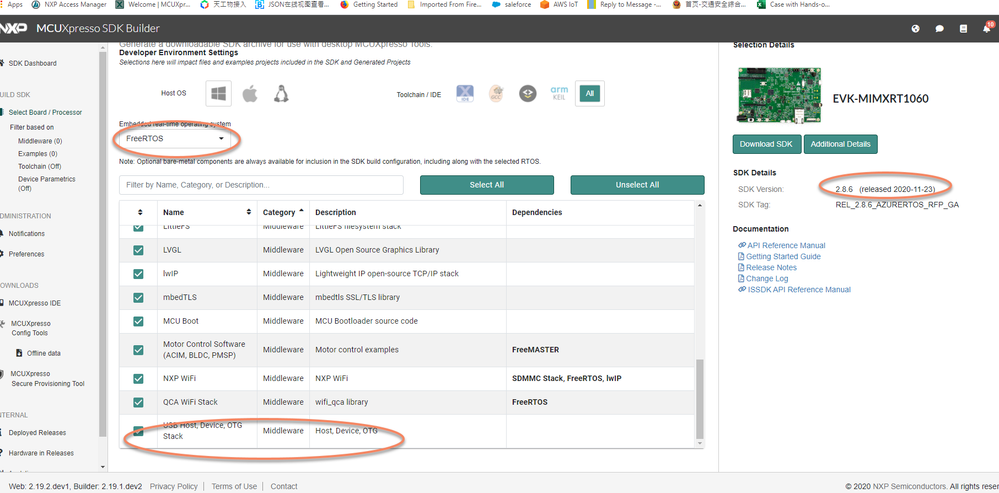The width and height of the screenshot is (999, 493).
Task: Open the AWS IoT bookmark
Action: pyautogui.click(x=559, y=4)
